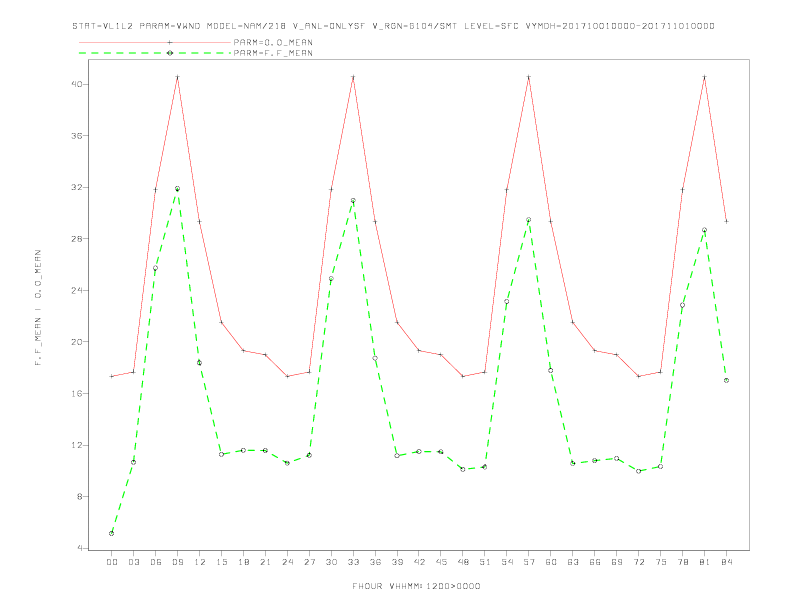Click x-axis forecast hour label 03
This screenshot has height=612, width=792.
click(133, 562)
